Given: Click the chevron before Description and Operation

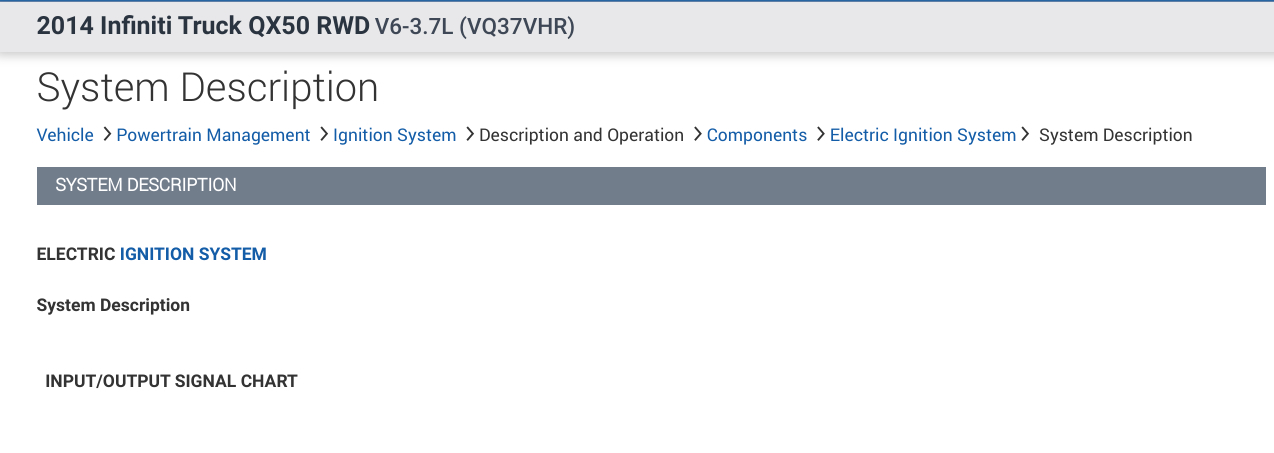Looking at the screenshot, I should 469,134.
